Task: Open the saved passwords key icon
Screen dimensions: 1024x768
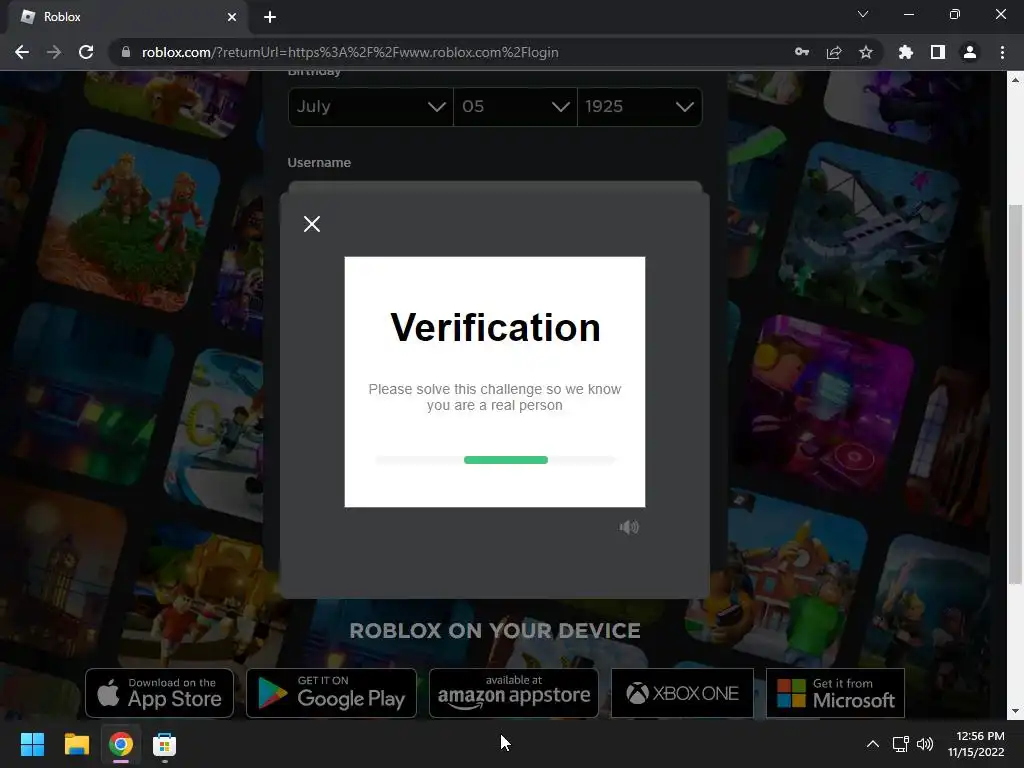Action: tap(802, 52)
